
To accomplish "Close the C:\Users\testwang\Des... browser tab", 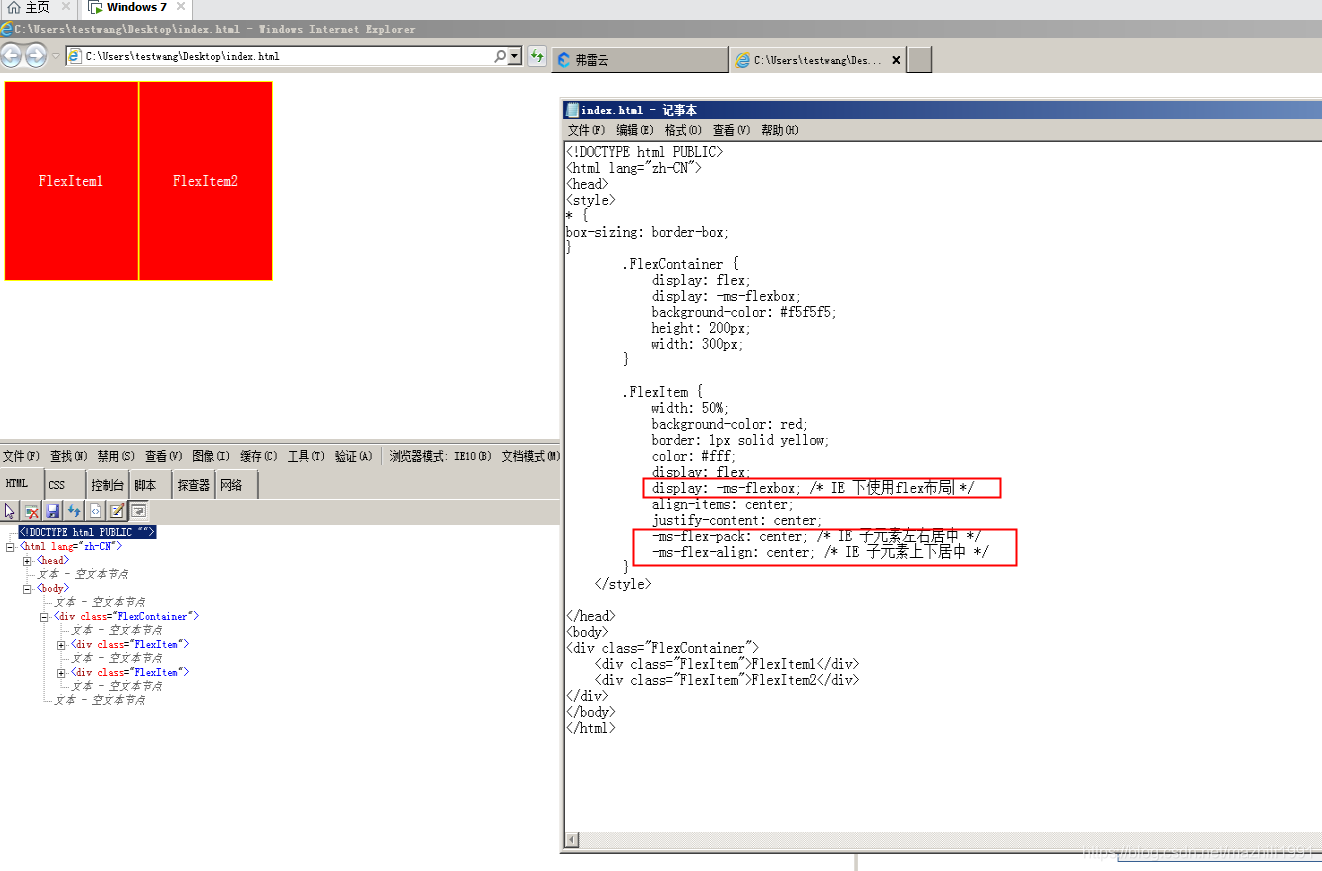I will pyautogui.click(x=896, y=60).
